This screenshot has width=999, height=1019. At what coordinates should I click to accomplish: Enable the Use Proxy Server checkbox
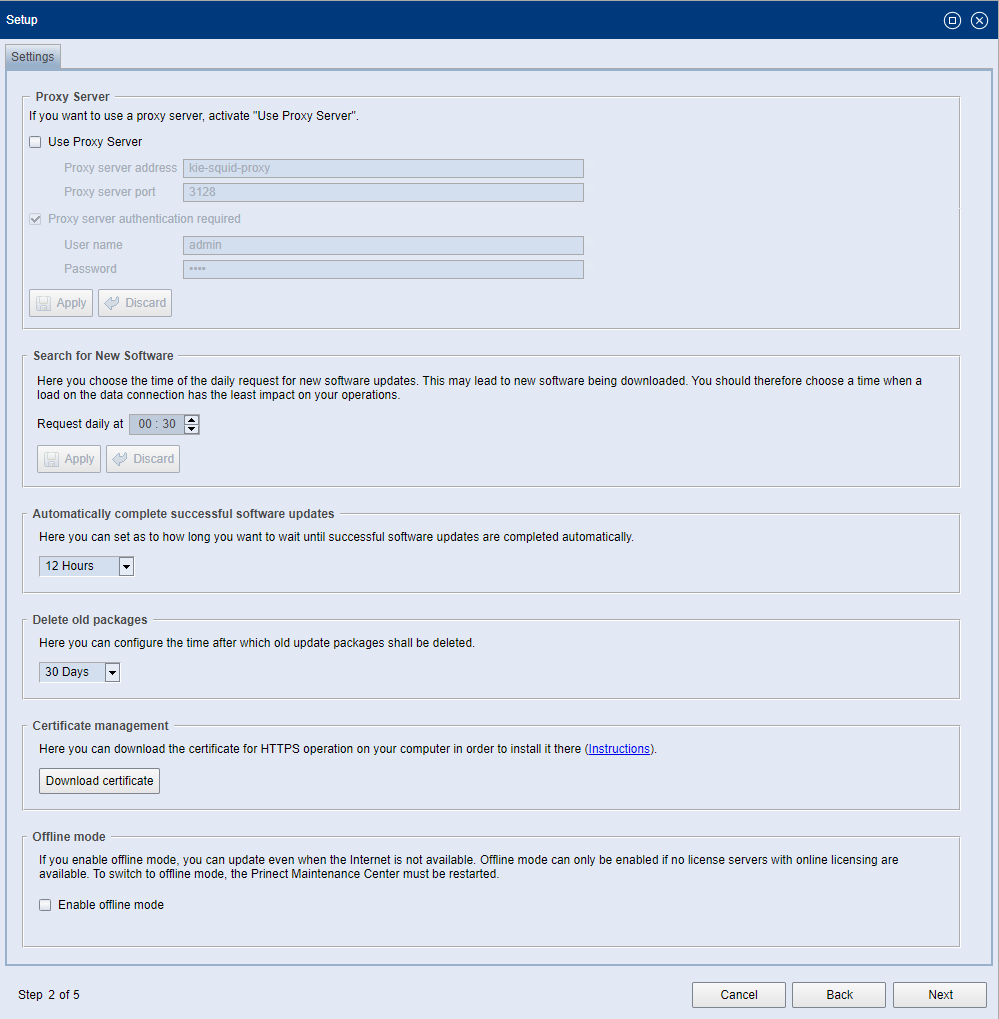[35, 142]
